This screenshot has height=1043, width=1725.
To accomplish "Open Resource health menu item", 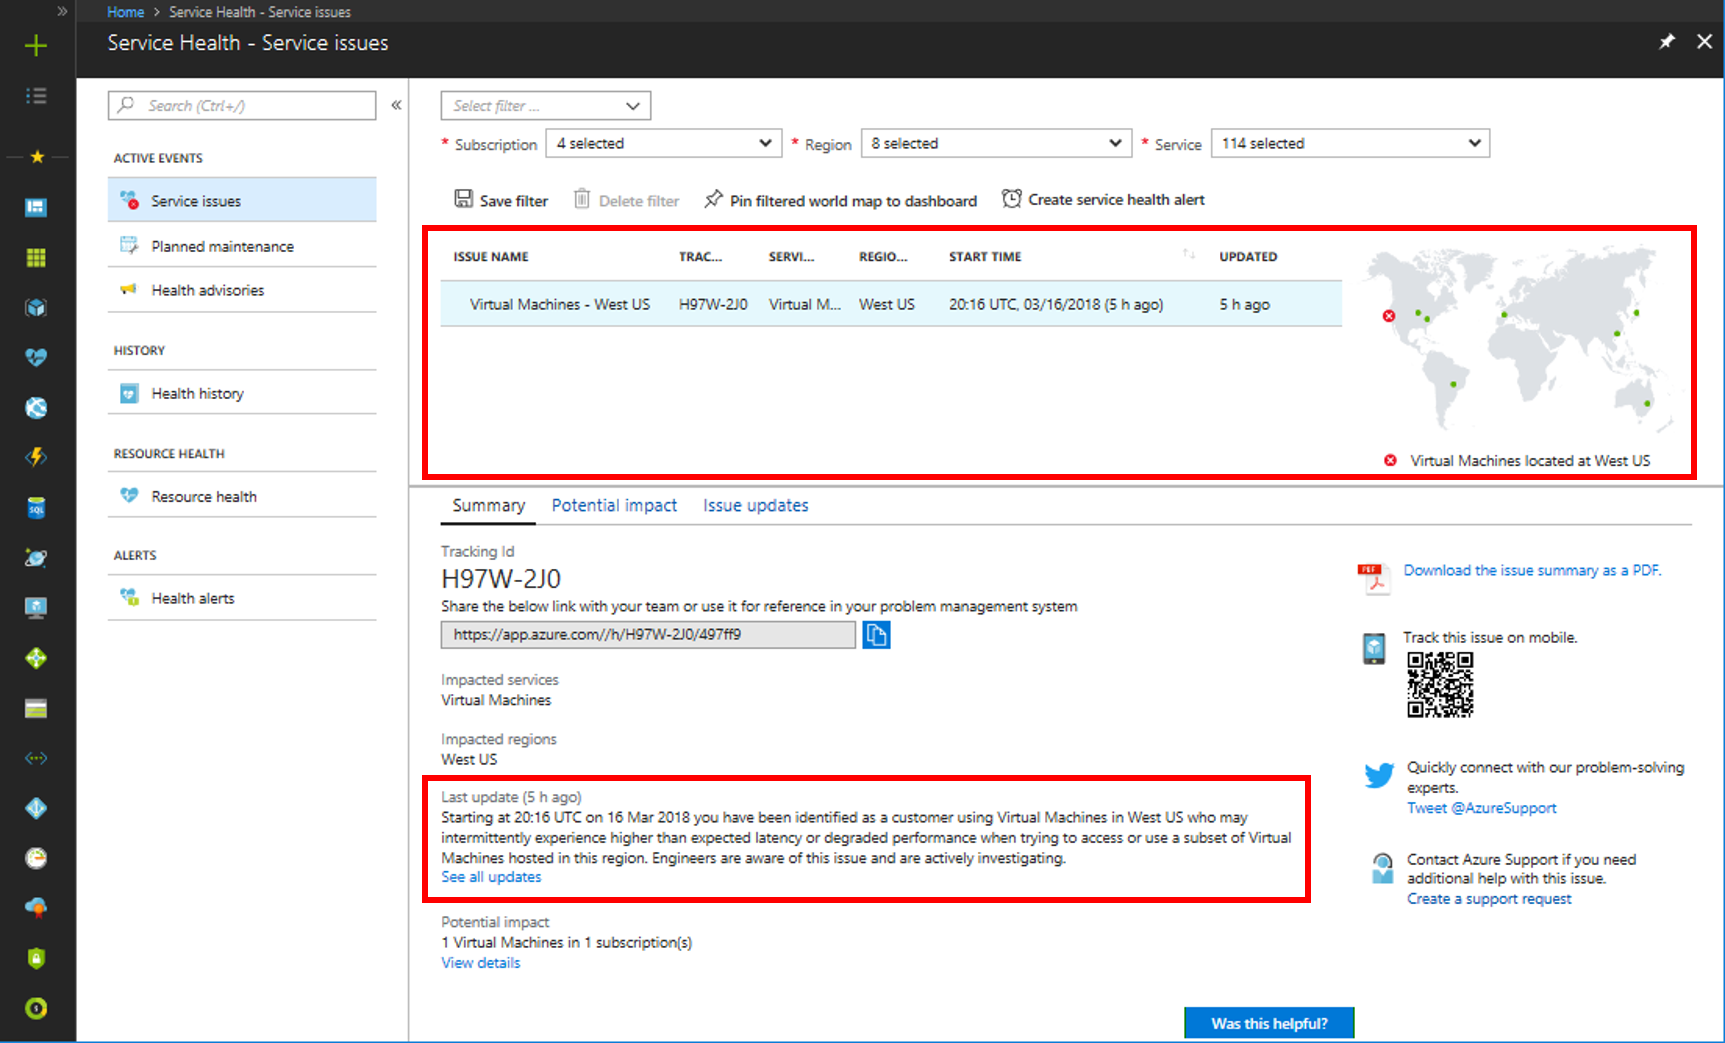I will 242,496.
